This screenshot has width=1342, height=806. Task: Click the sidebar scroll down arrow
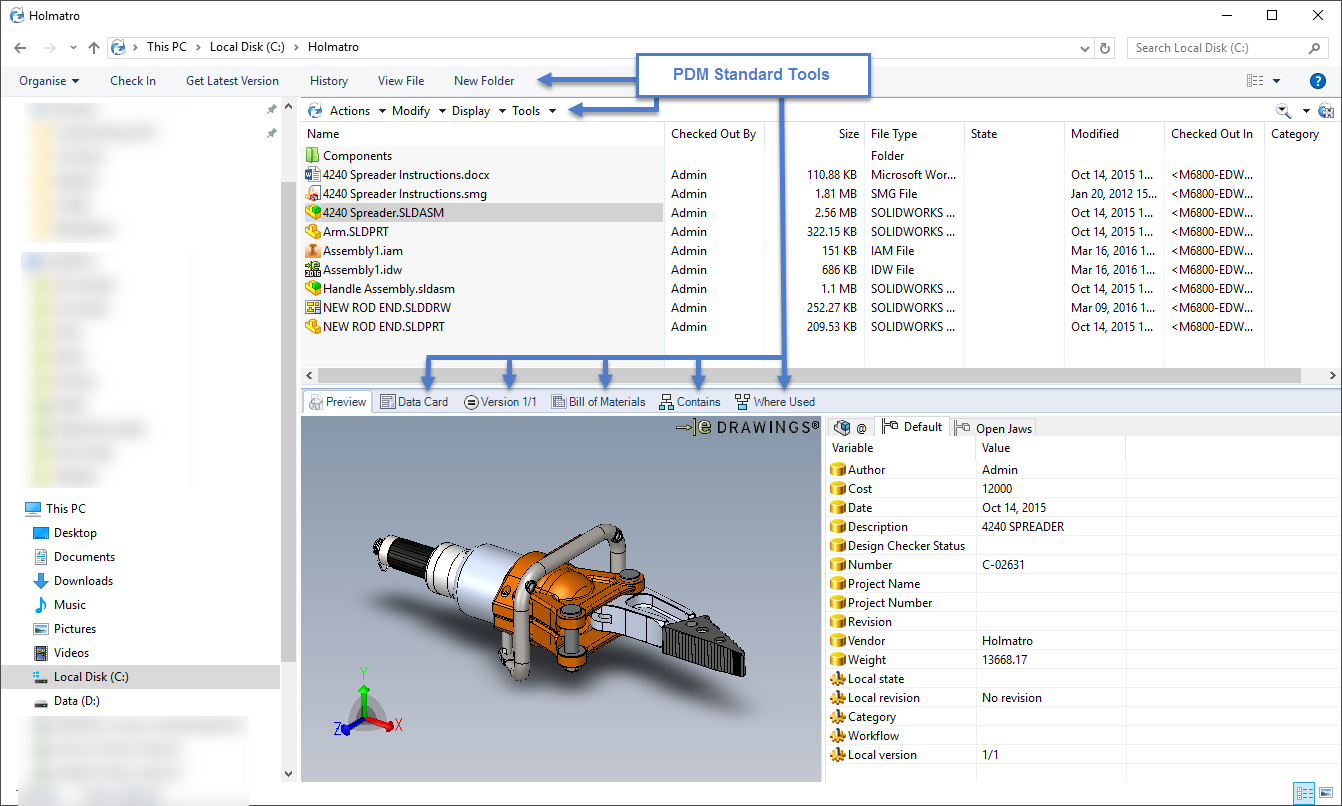289,773
